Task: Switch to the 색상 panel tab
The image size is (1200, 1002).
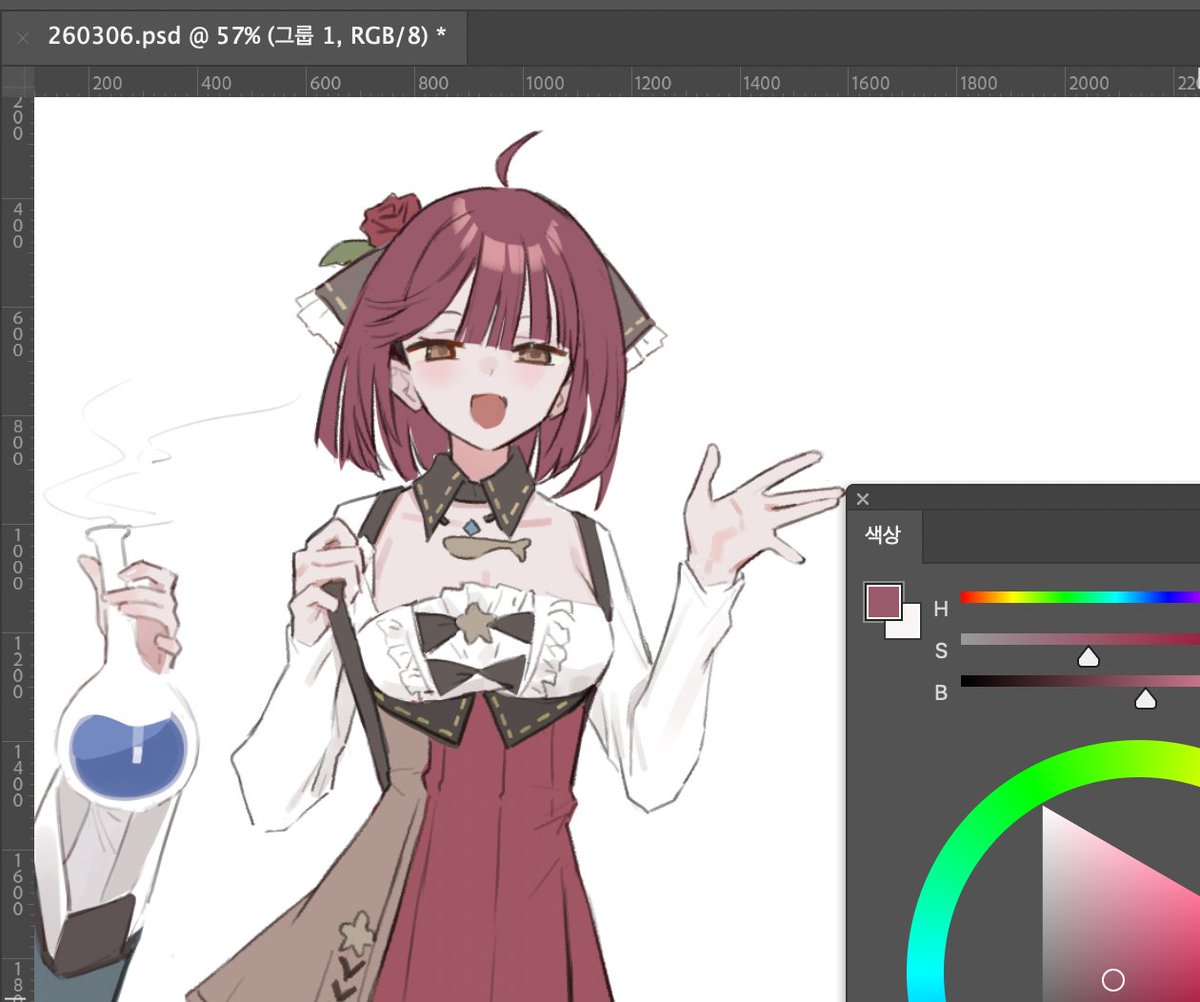Action: pyautogui.click(x=882, y=535)
